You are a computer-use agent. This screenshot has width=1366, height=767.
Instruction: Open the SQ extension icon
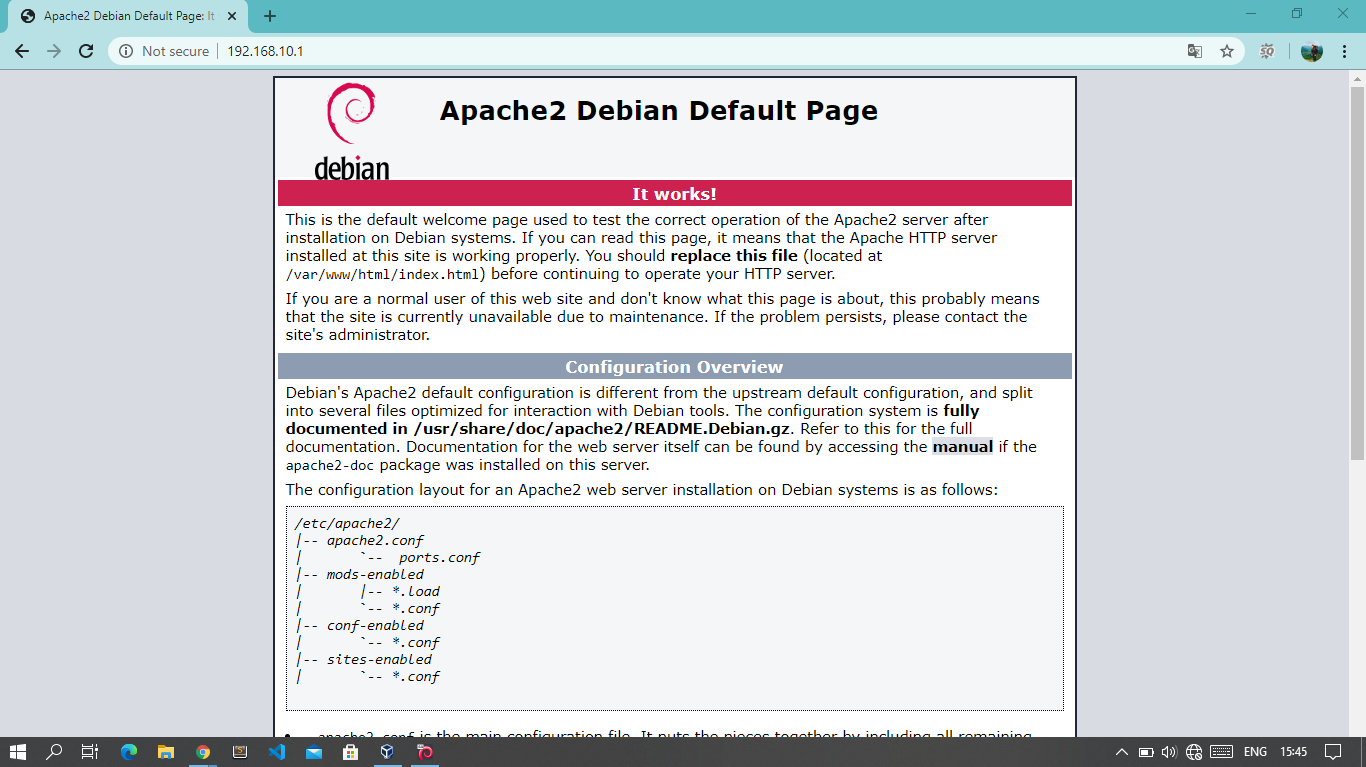pos(1268,51)
